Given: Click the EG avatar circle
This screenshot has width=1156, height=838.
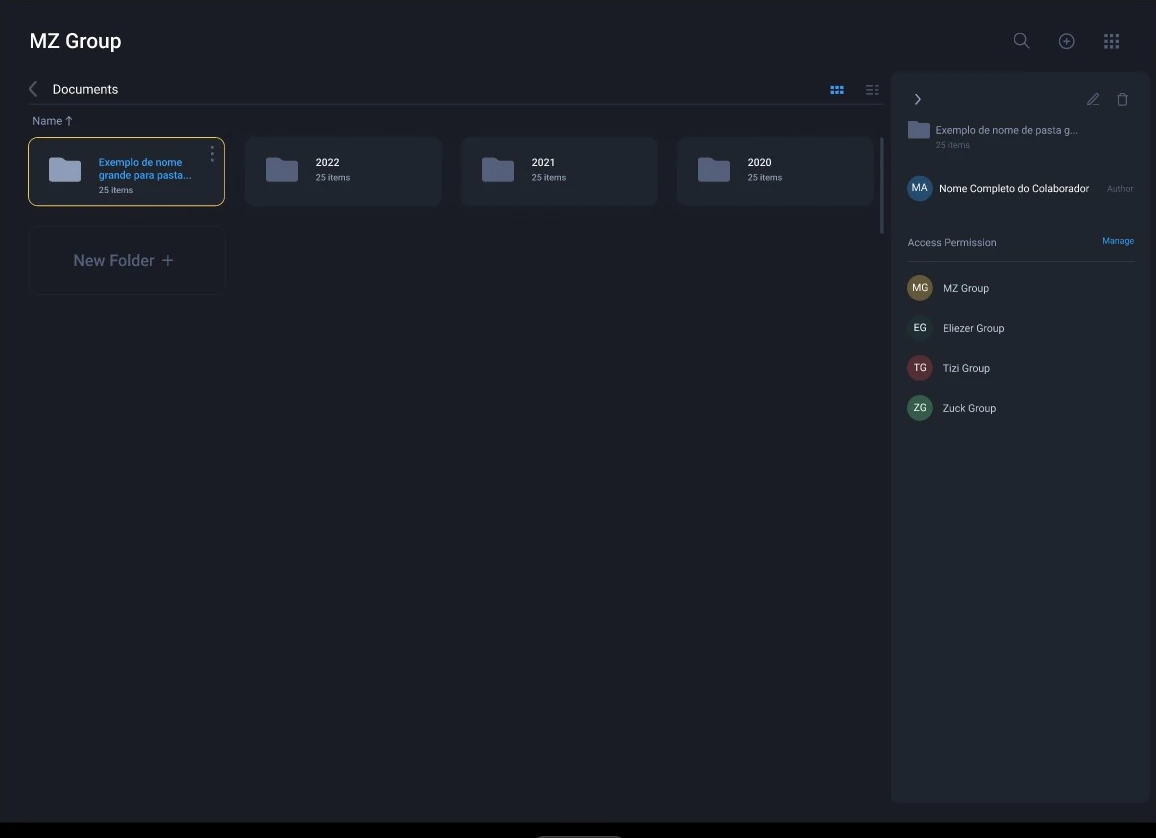Looking at the screenshot, I should click(x=919, y=327).
